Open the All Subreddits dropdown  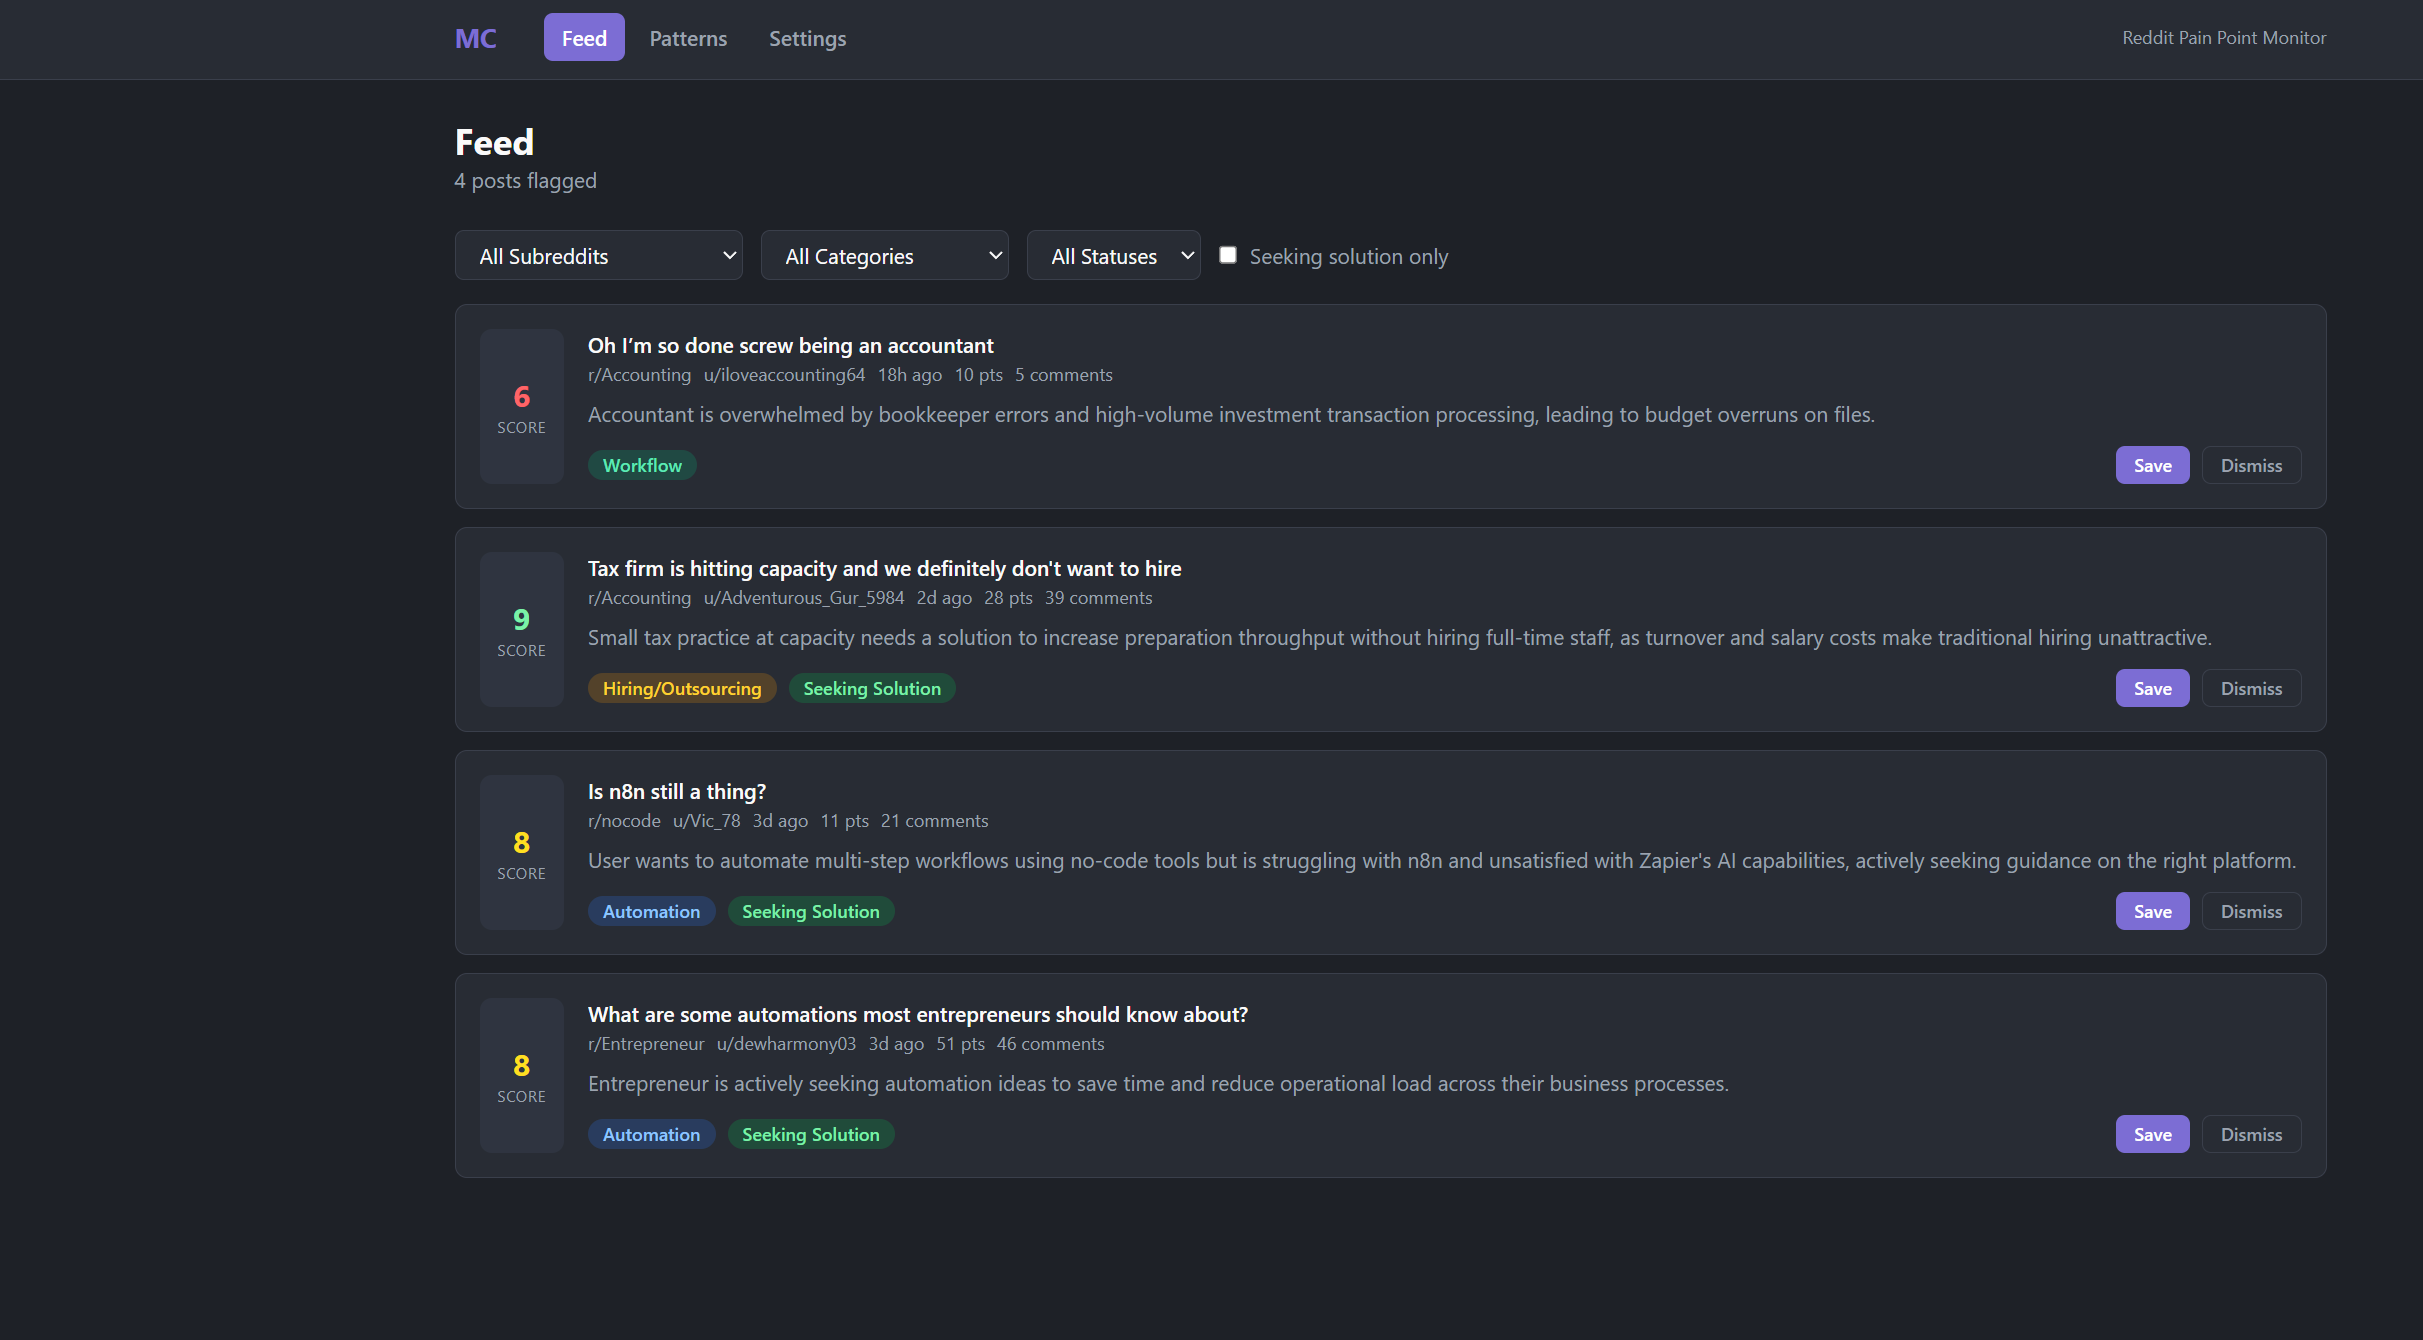[x=598, y=255]
